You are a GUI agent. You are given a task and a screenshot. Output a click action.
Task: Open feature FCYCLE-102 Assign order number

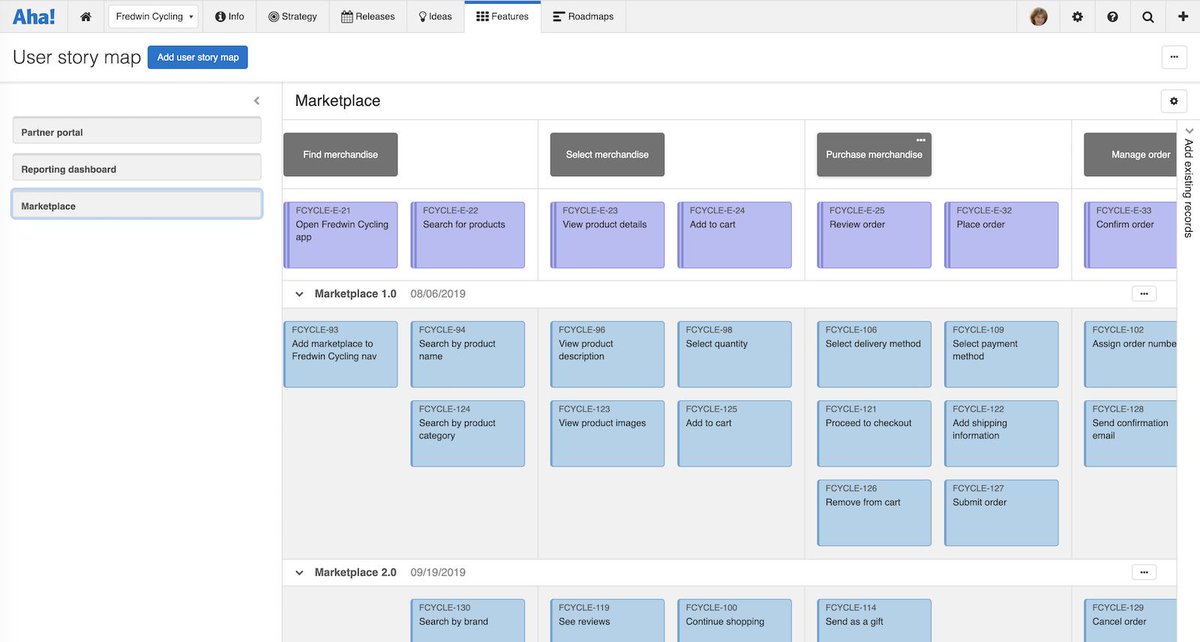pyautogui.click(x=1131, y=354)
